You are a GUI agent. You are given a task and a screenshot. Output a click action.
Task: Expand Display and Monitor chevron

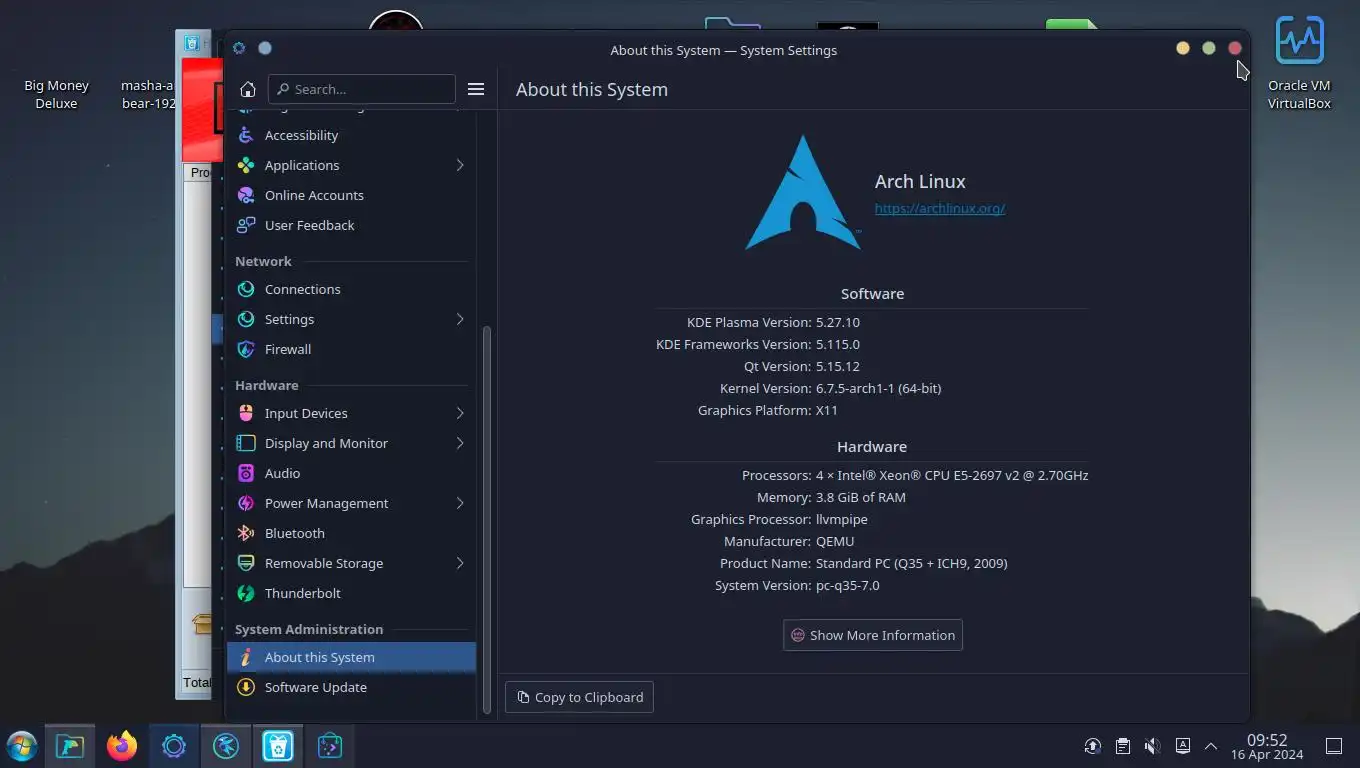pos(460,443)
